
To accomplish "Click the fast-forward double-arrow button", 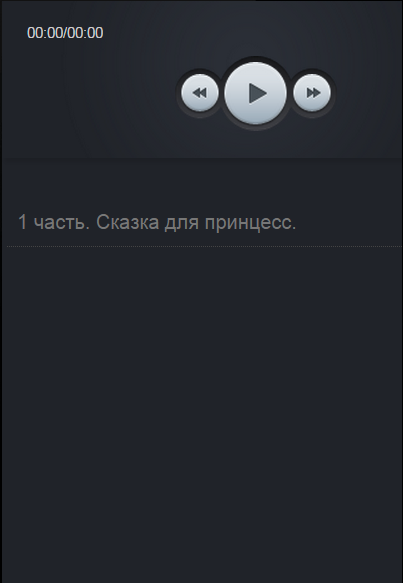I will [x=312, y=93].
